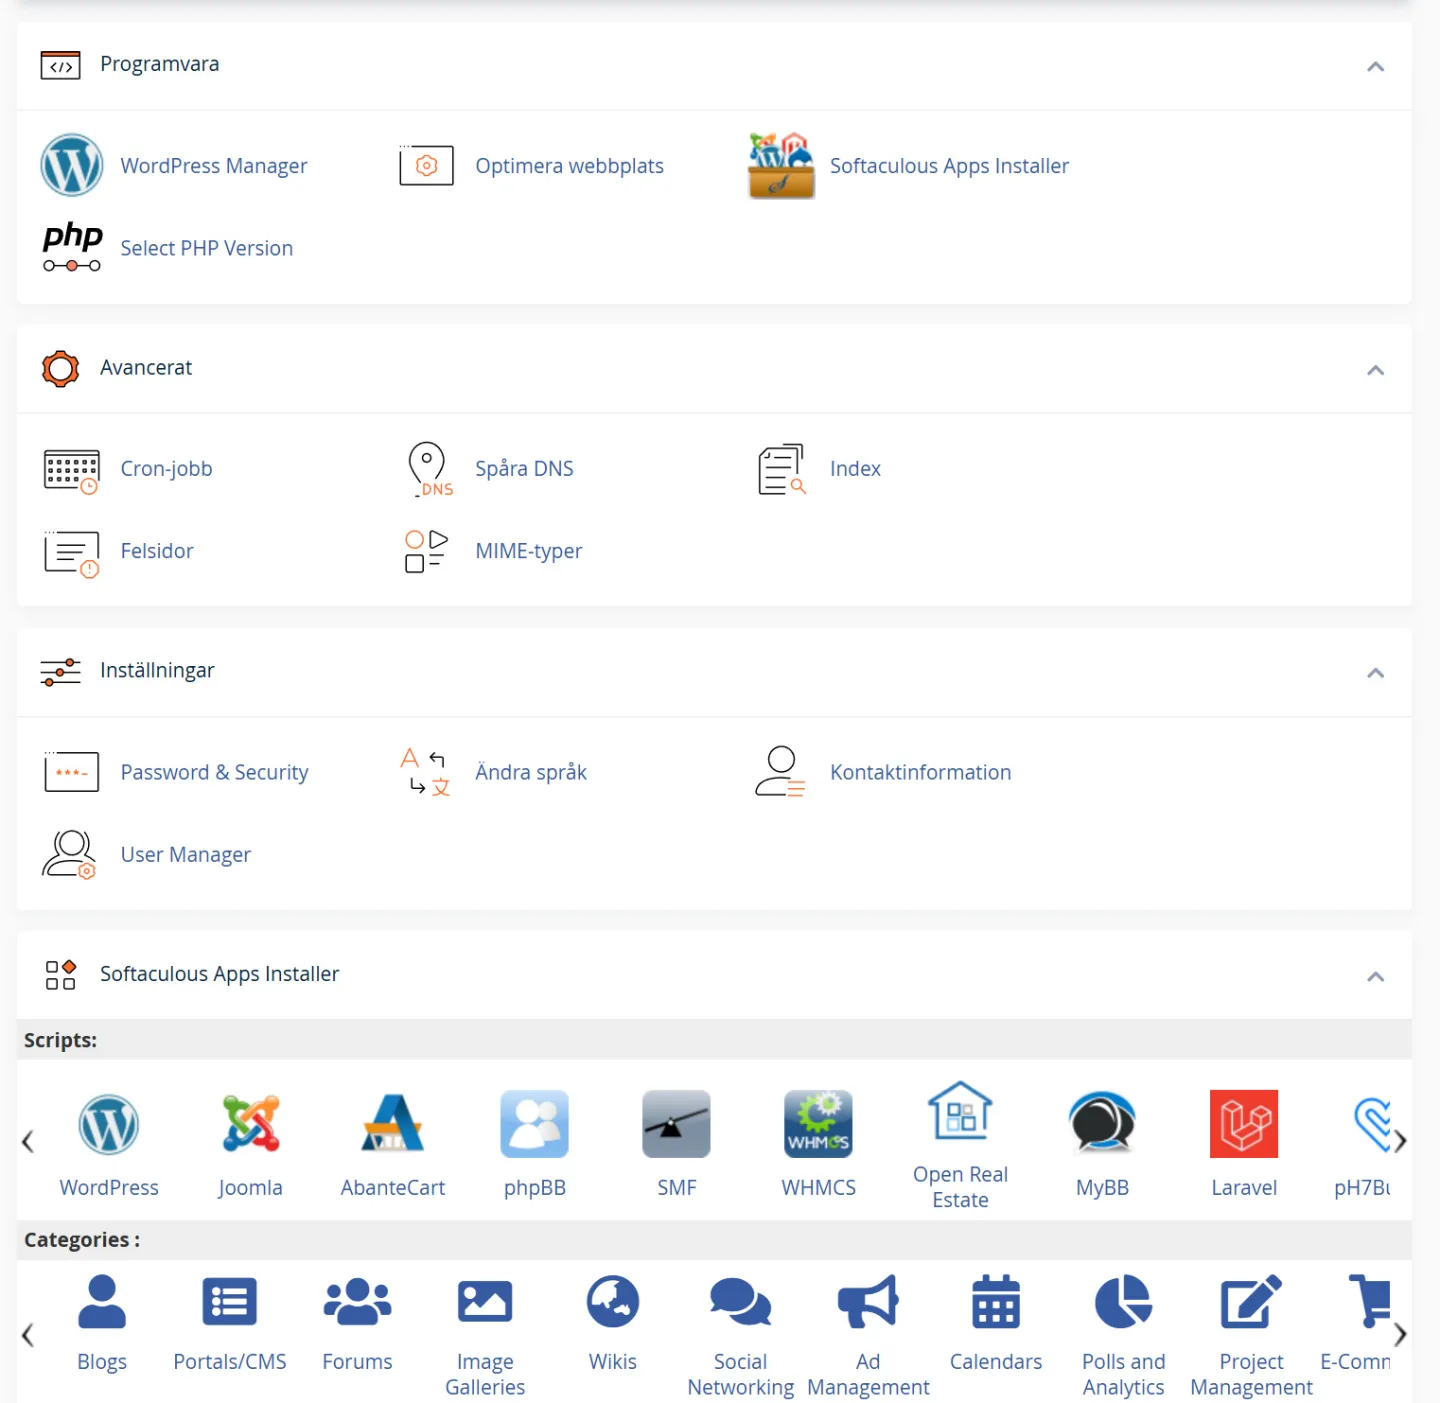Open the Portals/CMS category icon

(x=230, y=1301)
